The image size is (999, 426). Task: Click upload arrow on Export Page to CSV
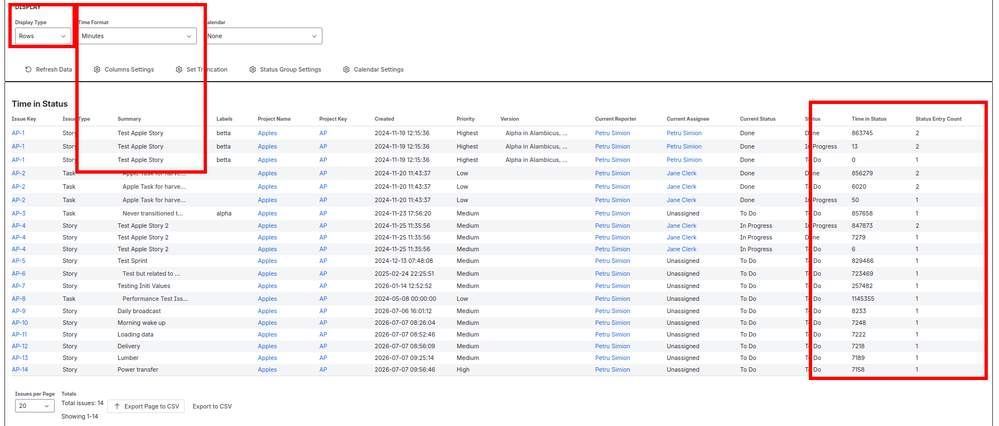117,406
